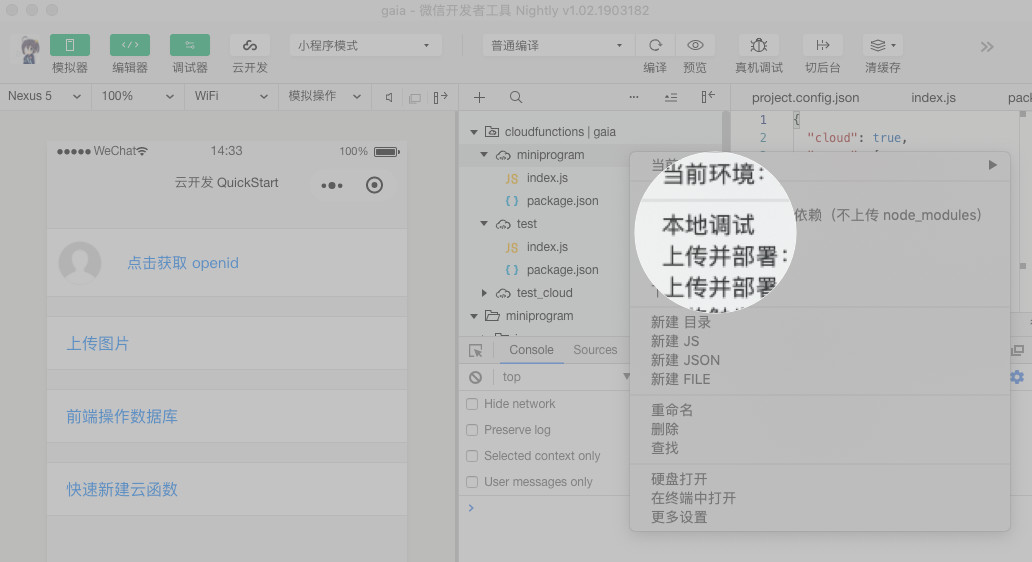The width and height of the screenshot is (1032, 562).
Task: Open the WiFi network dropdown
Action: 231,97
